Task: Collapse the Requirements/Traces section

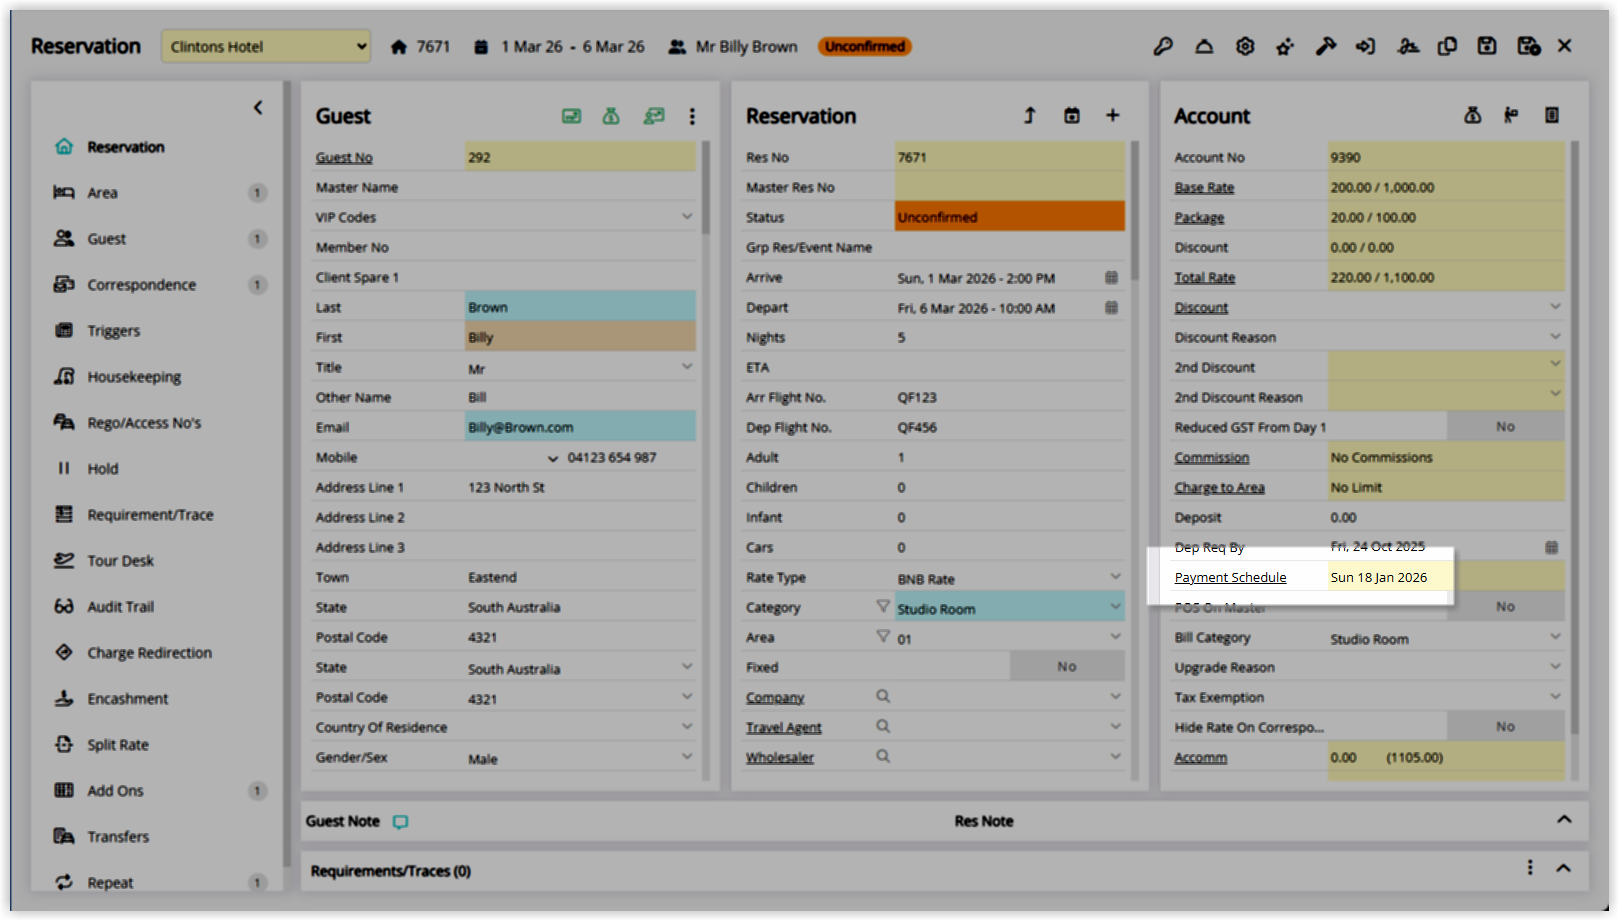Action: [x=1564, y=868]
